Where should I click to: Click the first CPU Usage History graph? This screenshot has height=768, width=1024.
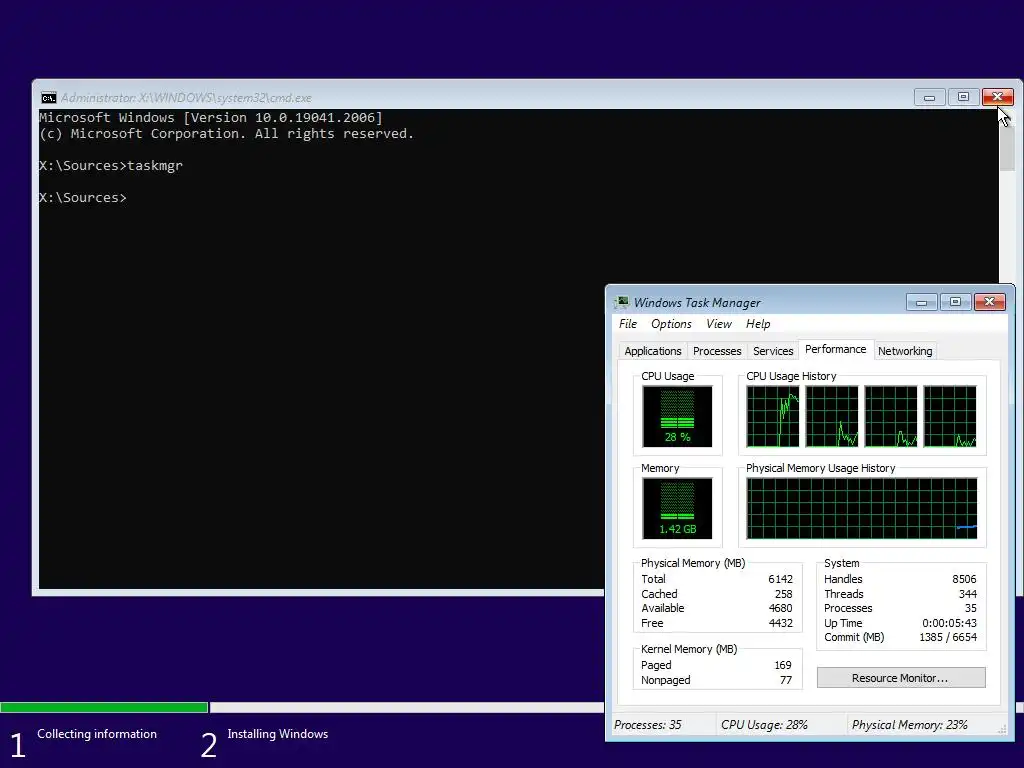point(773,416)
